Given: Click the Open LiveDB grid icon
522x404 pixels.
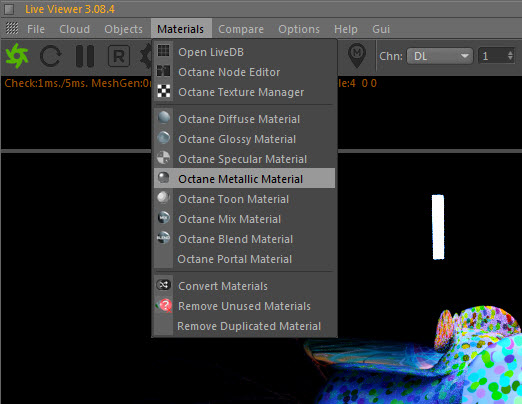Looking at the screenshot, I should (163, 51).
